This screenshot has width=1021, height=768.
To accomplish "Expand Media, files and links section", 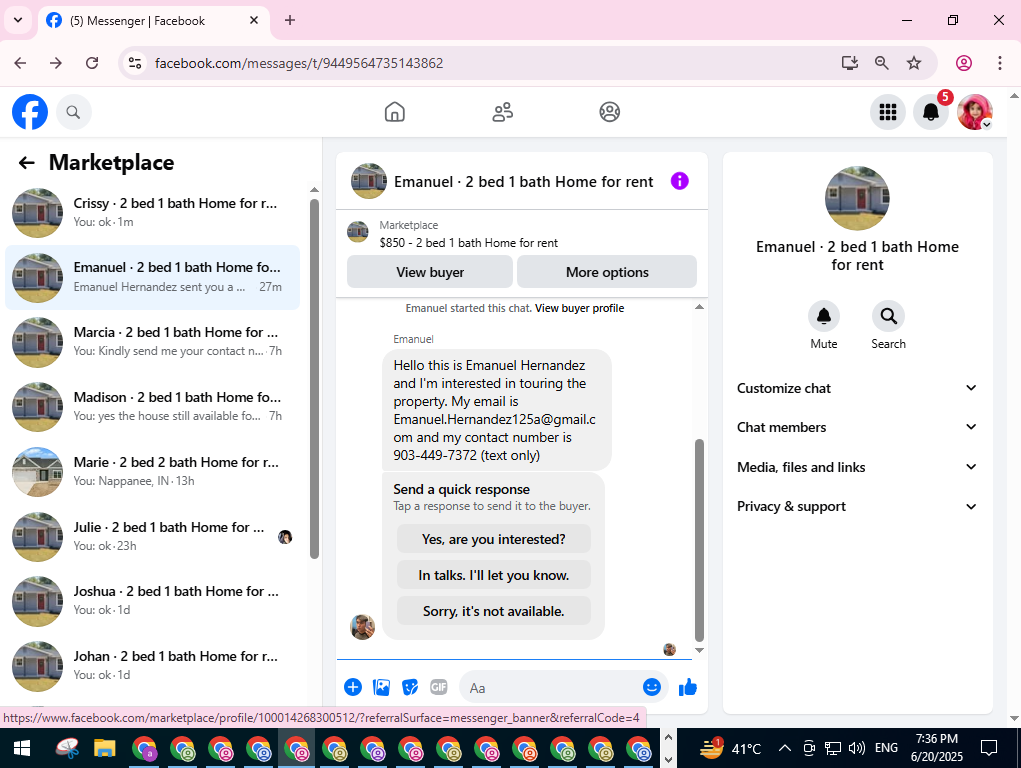I will click(857, 467).
